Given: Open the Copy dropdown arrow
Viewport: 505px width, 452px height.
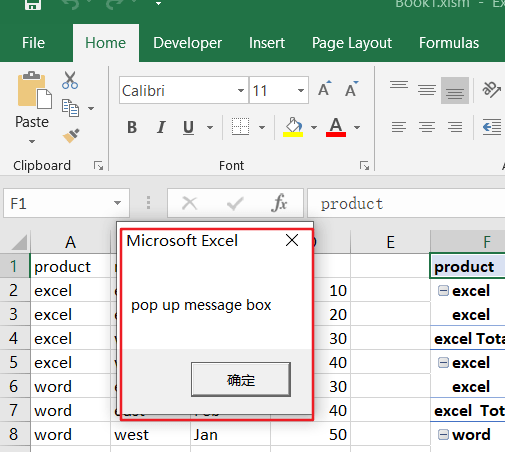Looking at the screenshot, I should (x=91, y=108).
